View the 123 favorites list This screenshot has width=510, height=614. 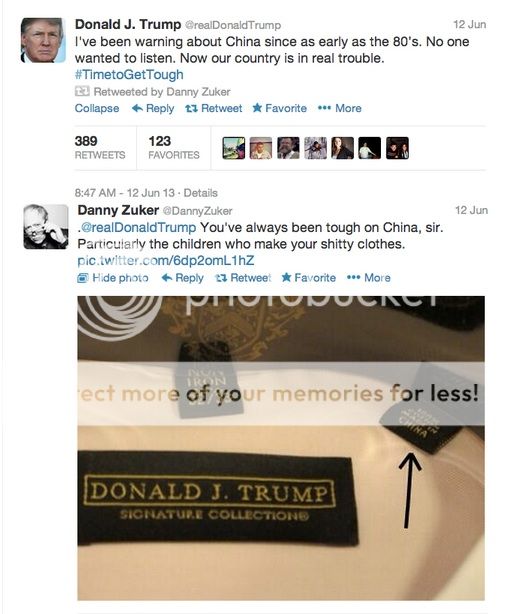click(174, 147)
